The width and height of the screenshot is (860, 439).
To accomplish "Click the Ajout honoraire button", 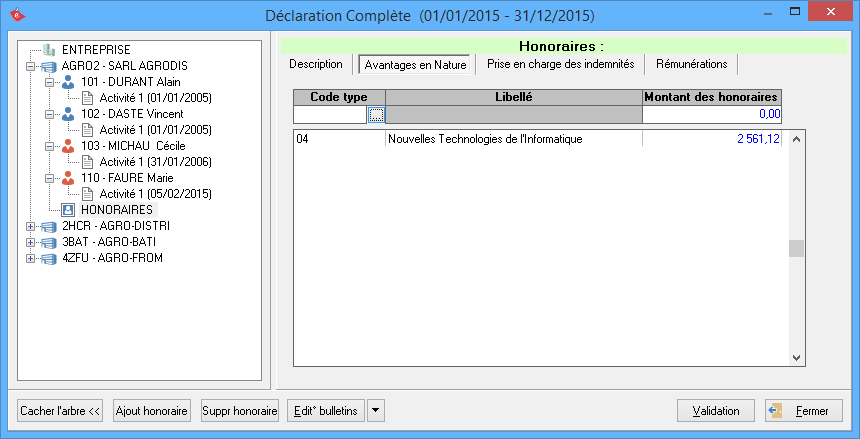I will [x=152, y=411].
